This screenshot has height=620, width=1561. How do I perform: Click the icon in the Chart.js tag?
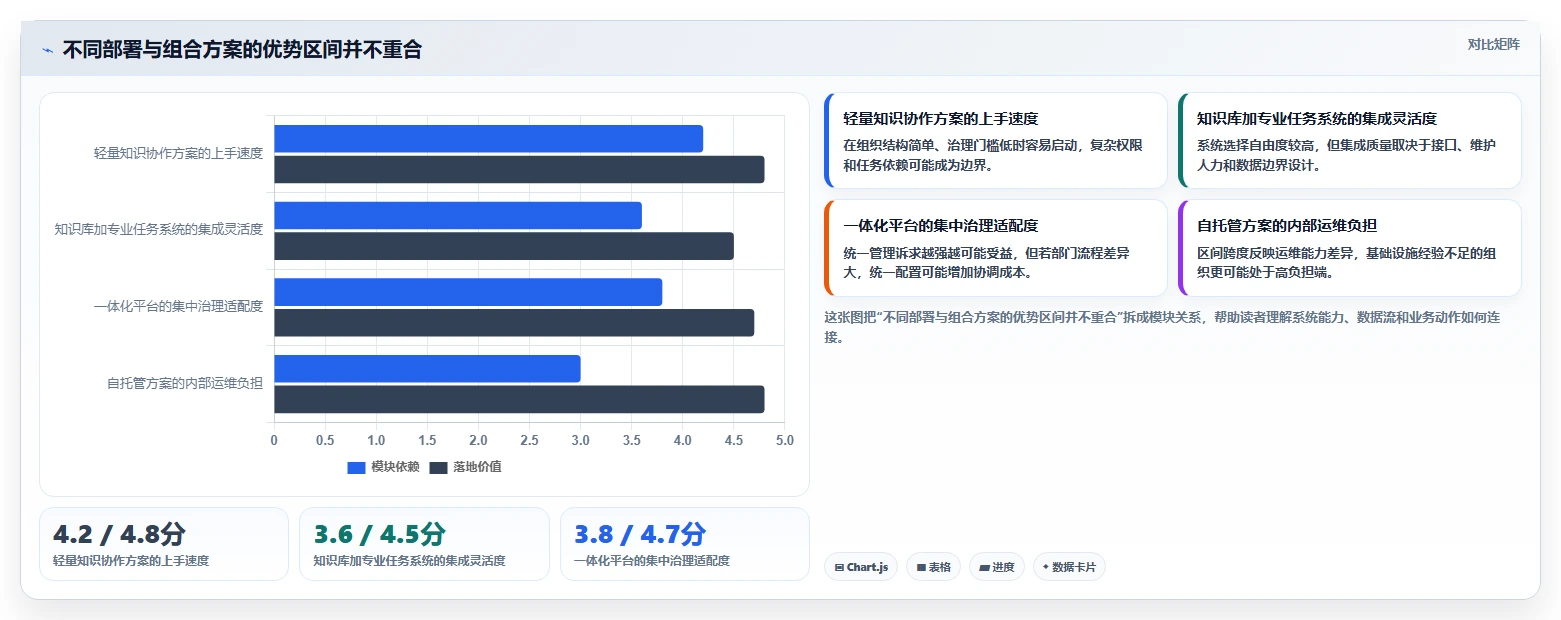coord(839,567)
